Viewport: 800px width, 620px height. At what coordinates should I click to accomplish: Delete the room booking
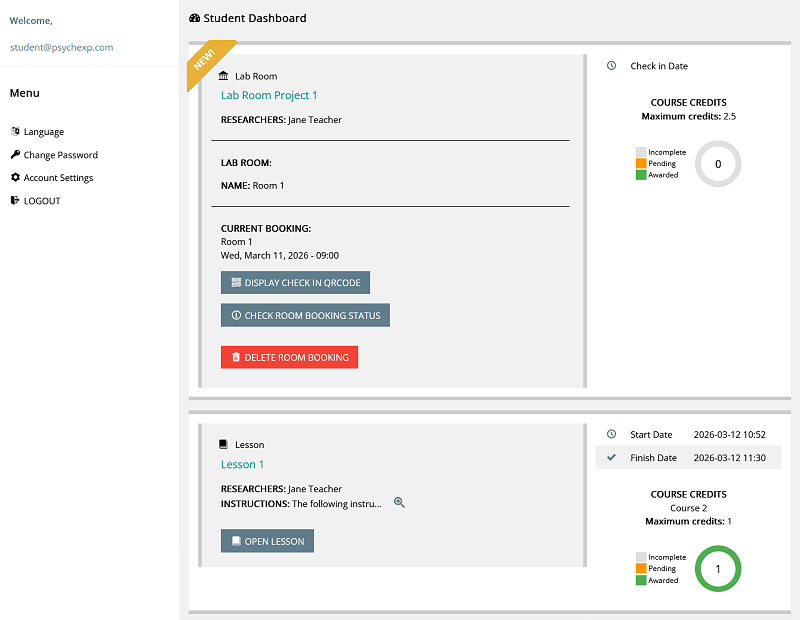click(x=289, y=357)
